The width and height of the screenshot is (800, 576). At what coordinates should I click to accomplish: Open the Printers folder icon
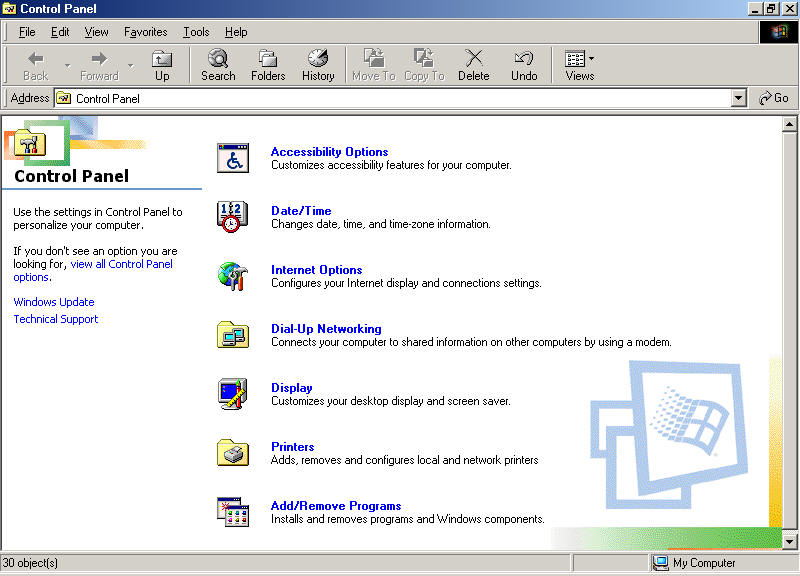(233, 453)
